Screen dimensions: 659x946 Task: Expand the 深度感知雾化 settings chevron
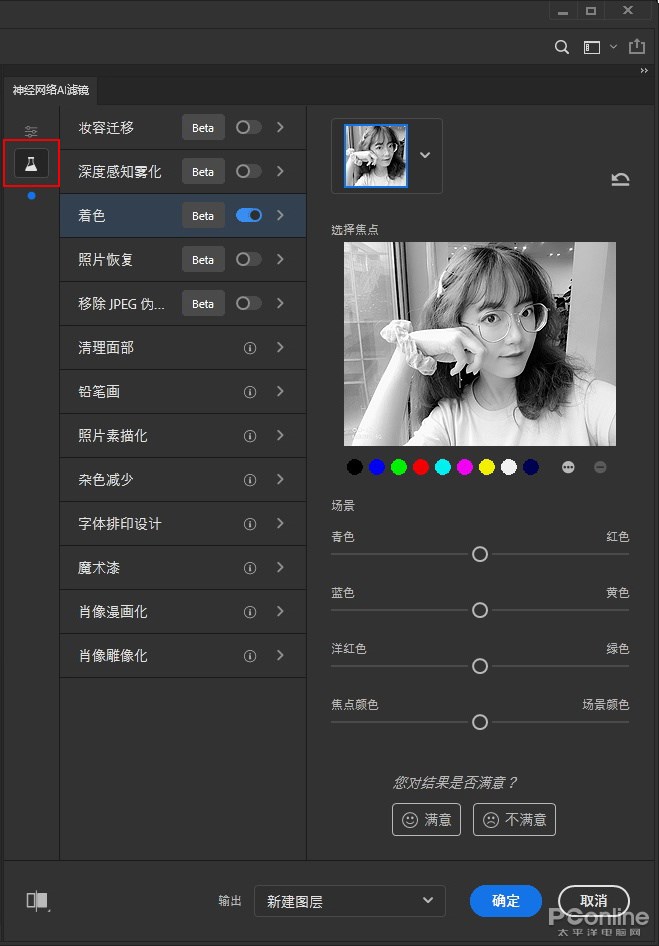pos(280,171)
